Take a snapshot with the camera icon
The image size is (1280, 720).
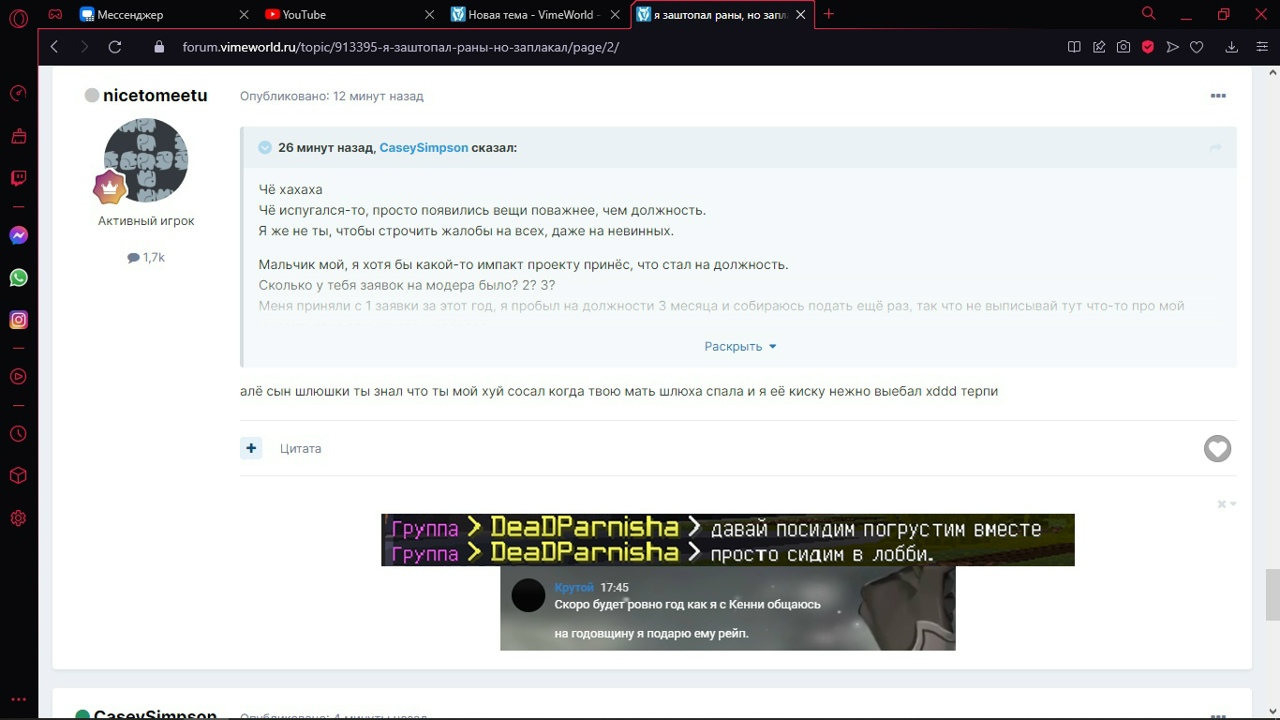point(1124,47)
